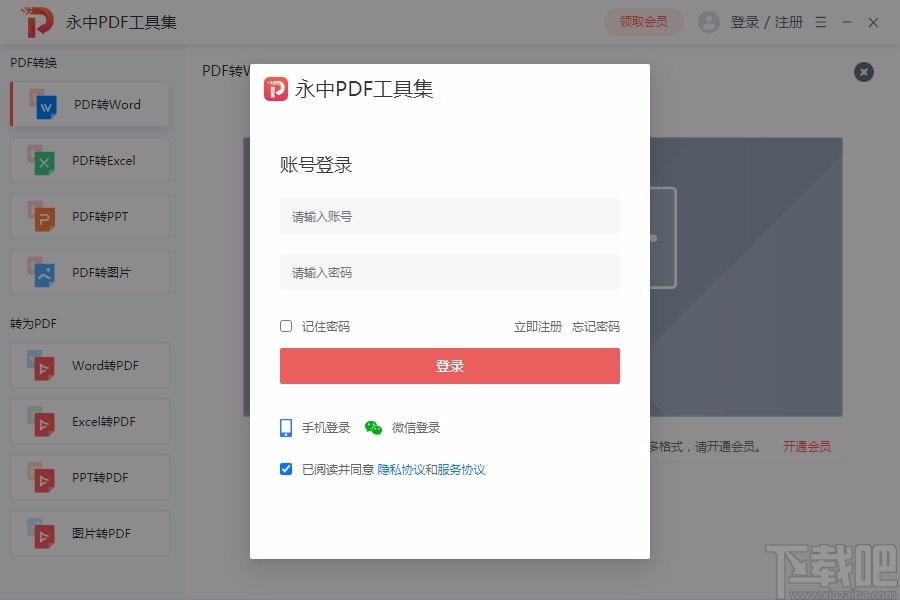This screenshot has height=600, width=900.
Task: Click 立即注册 to register now
Action: click(x=536, y=326)
